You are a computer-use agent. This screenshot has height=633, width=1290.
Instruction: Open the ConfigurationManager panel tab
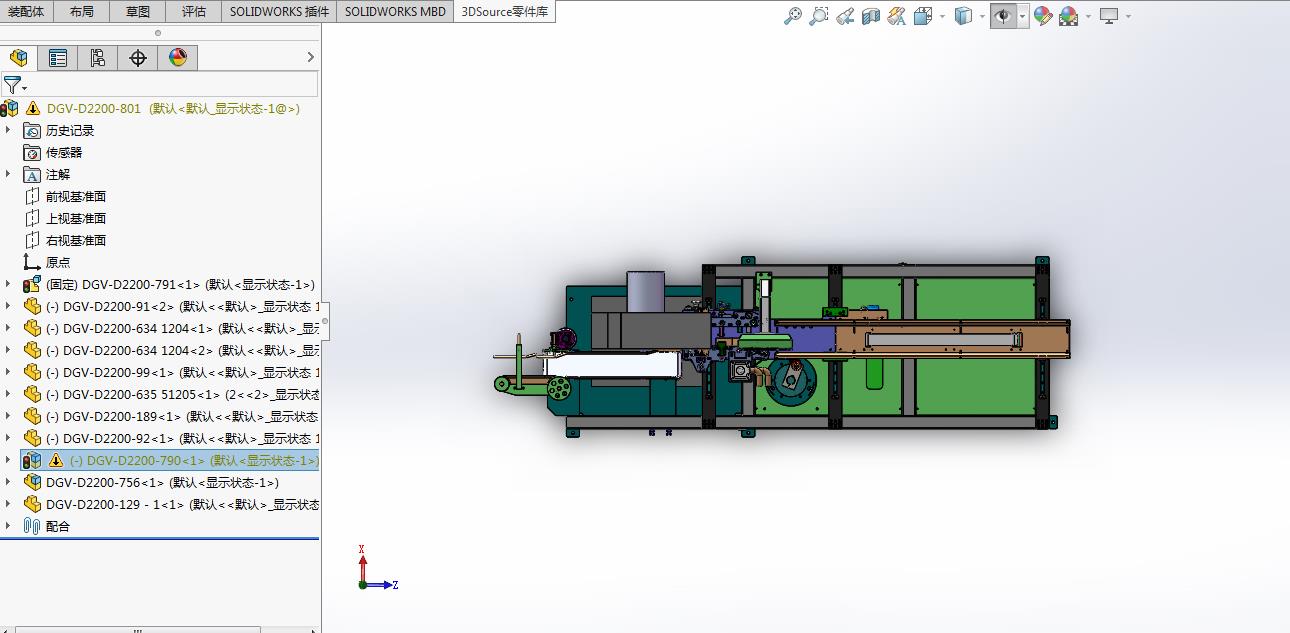98,58
